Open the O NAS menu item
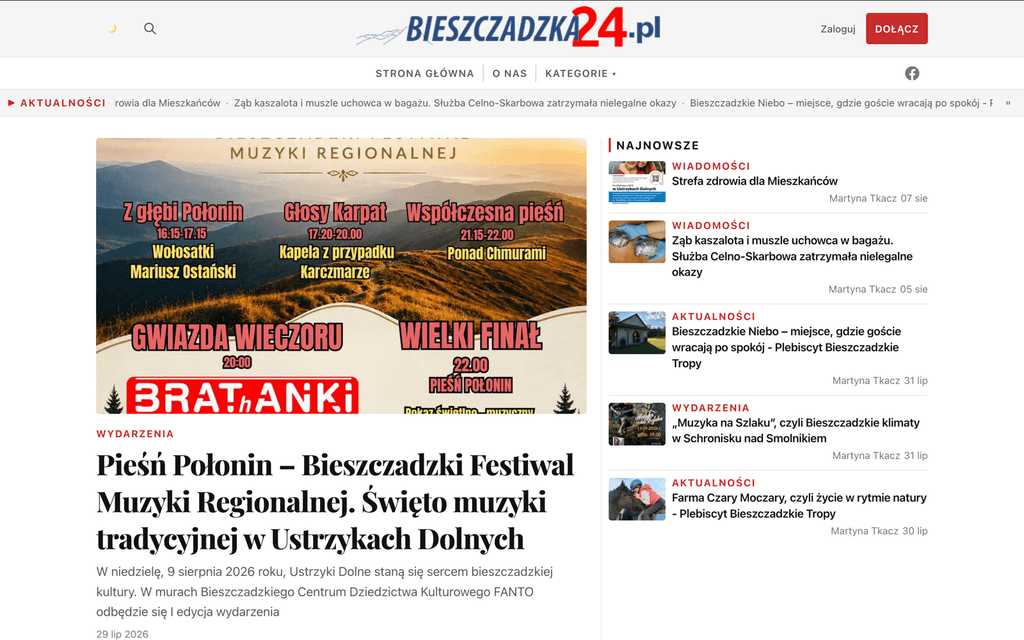 coord(509,74)
